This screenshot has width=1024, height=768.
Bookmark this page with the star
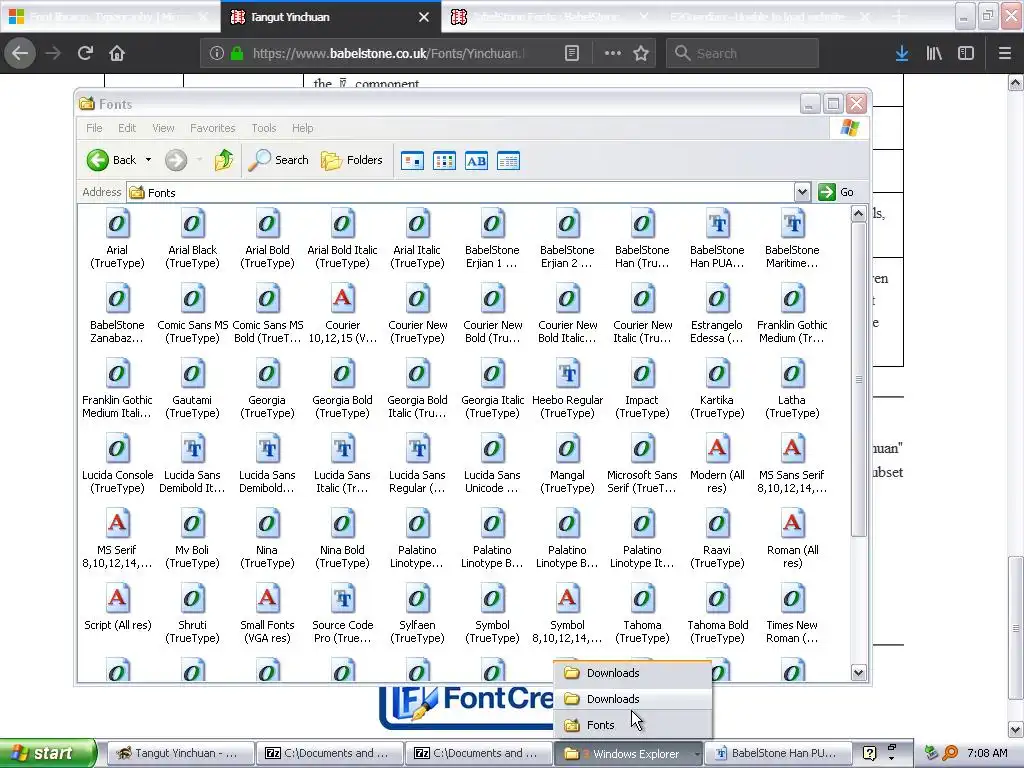(x=641, y=53)
